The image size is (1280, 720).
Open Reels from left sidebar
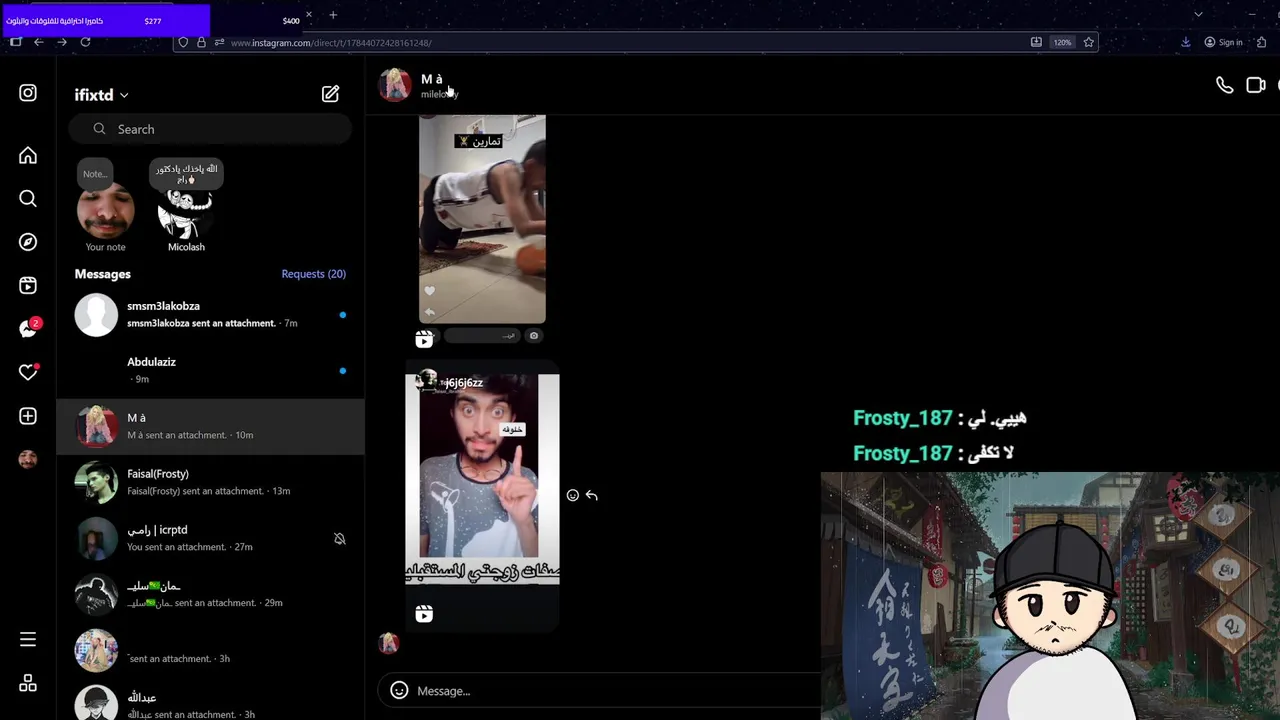28,285
